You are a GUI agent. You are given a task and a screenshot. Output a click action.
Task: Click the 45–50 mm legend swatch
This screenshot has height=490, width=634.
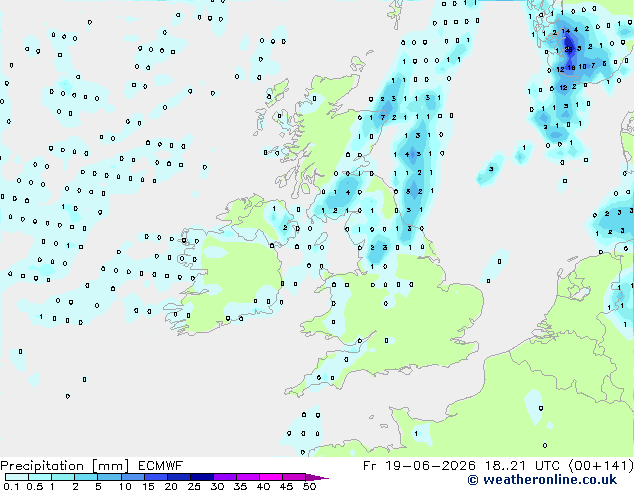(294, 477)
